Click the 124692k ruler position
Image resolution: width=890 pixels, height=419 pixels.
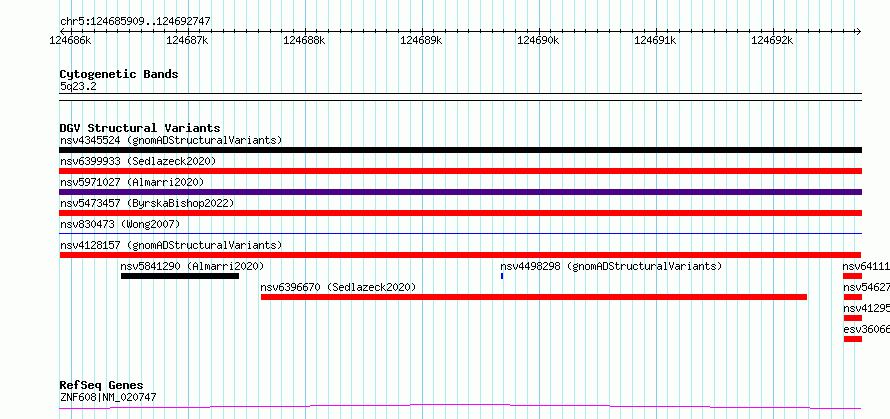773,40
